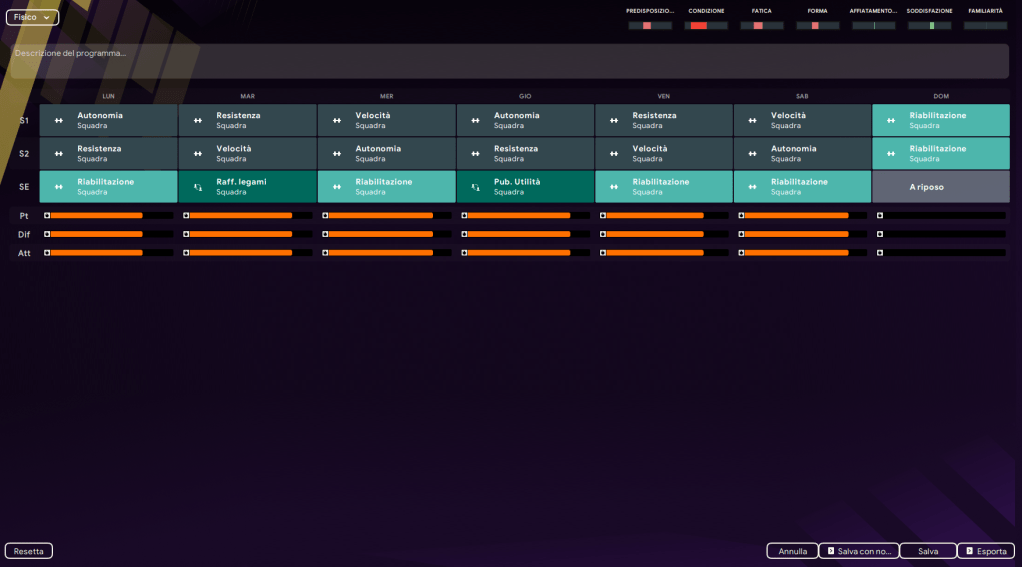1022x567 pixels.
Task: Select the Condizione indicator in the header
Action: (706, 25)
